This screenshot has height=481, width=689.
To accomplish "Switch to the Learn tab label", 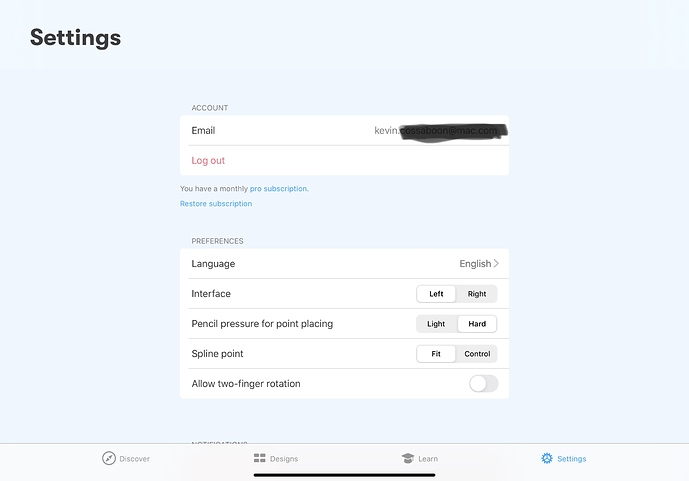I will (428, 459).
